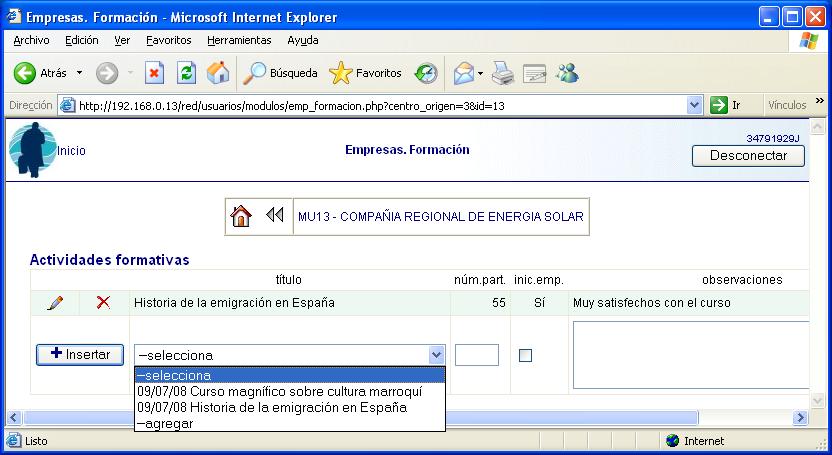The width and height of the screenshot is (832, 455).
Task: Click the site logo silhouette image
Action: pos(33,150)
